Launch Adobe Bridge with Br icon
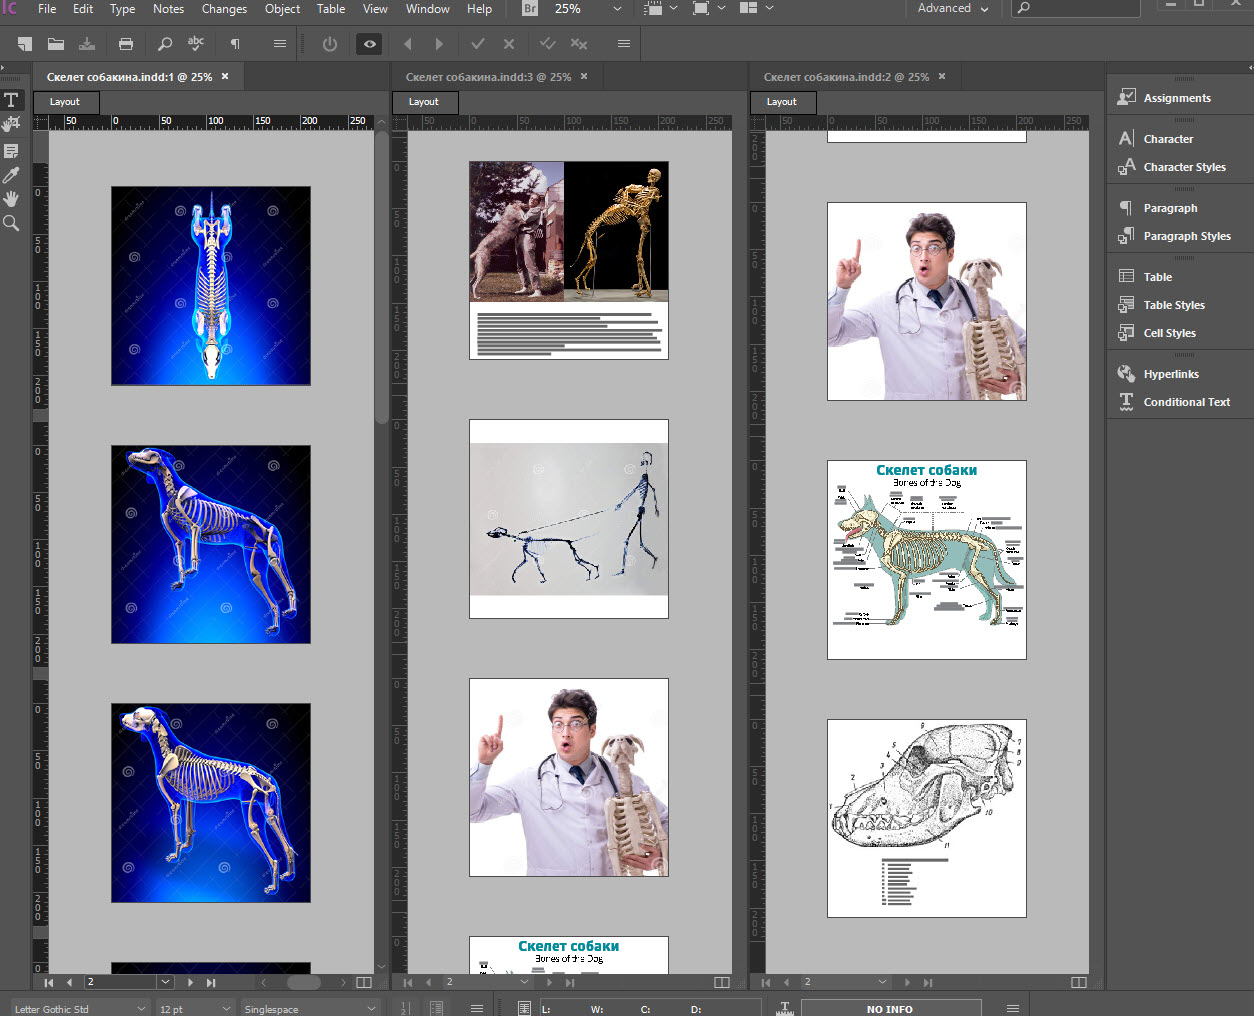Screen dimensions: 1254x1016 click(x=530, y=9)
